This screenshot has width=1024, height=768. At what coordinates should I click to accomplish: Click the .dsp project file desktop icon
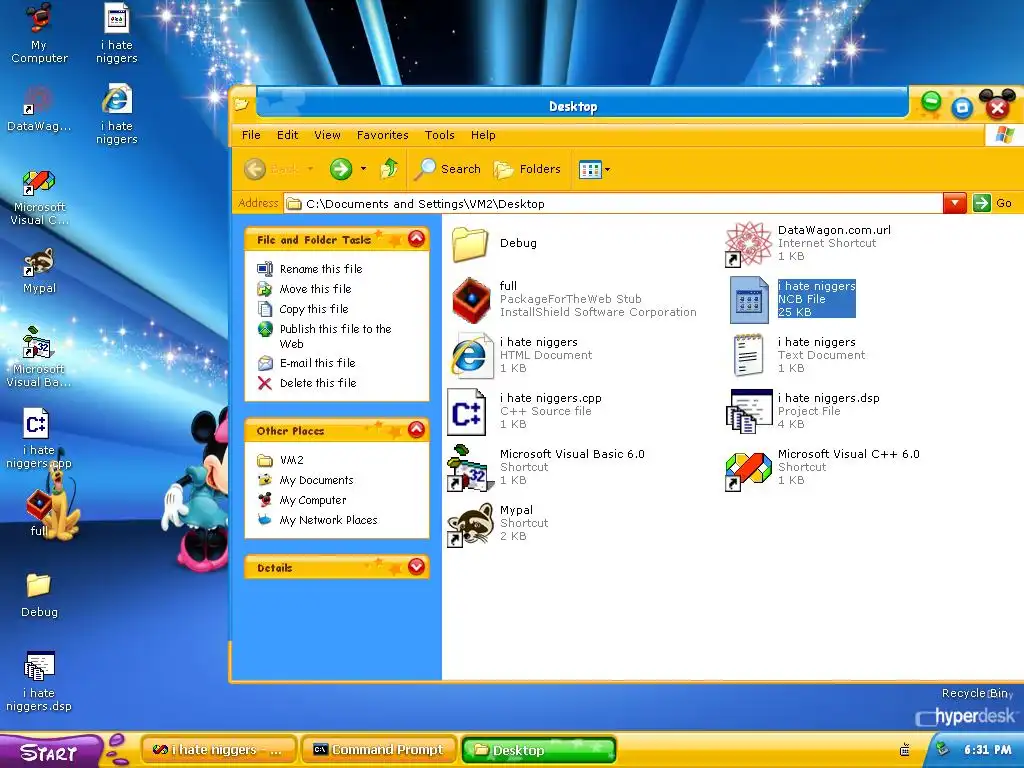(39, 681)
